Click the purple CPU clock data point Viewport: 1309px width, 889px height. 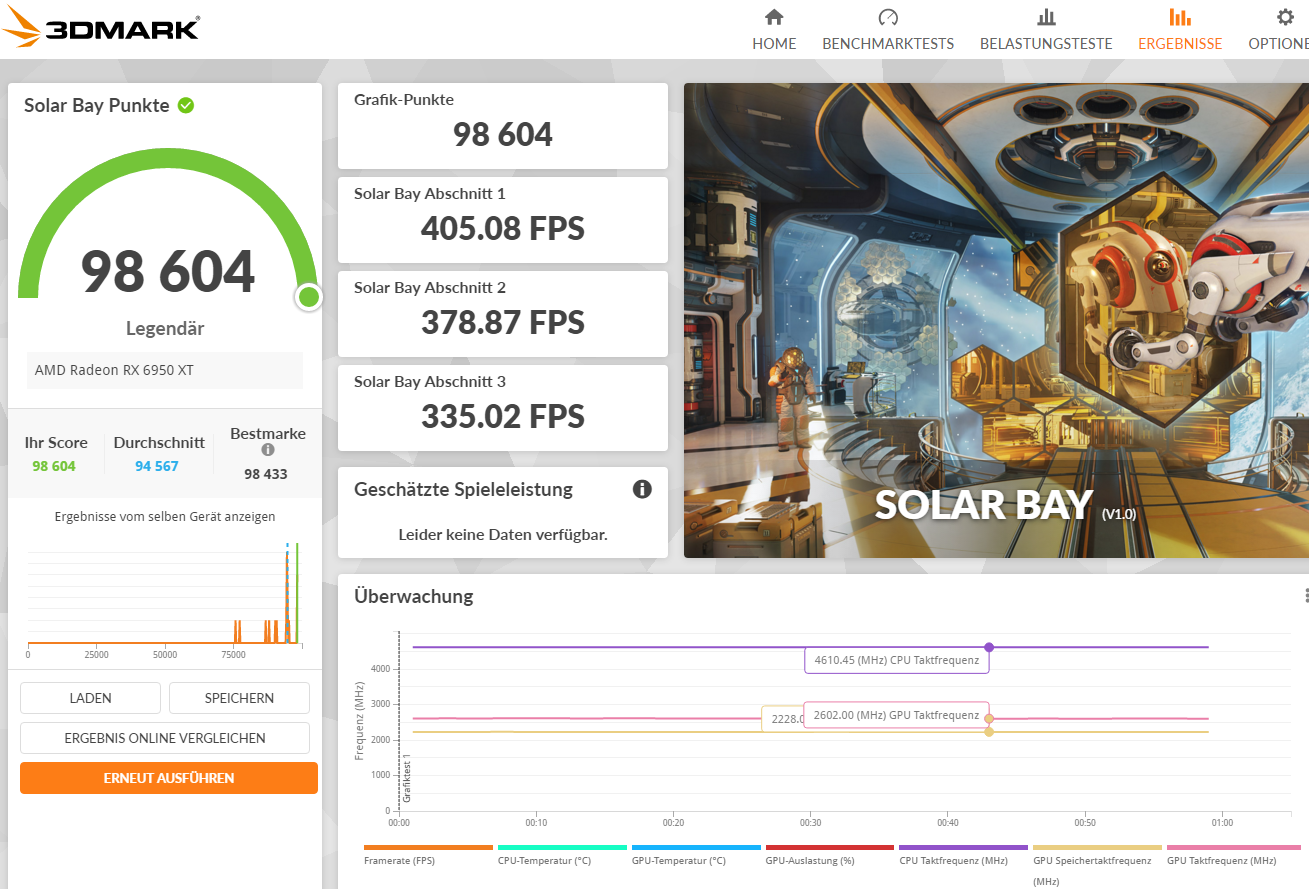pyautogui.click(x=989, y=647)
